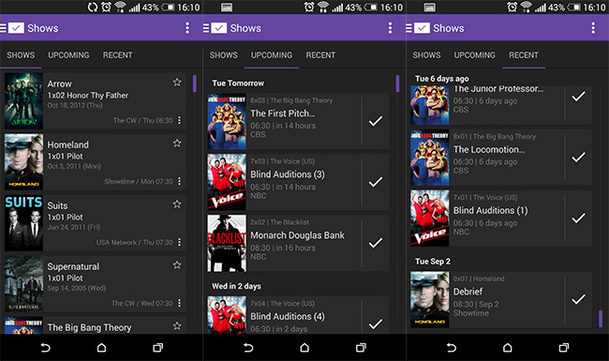This screenshot has width=609, height=361.
Task: Tap Home button in middle screen
Action: (304, 347)
